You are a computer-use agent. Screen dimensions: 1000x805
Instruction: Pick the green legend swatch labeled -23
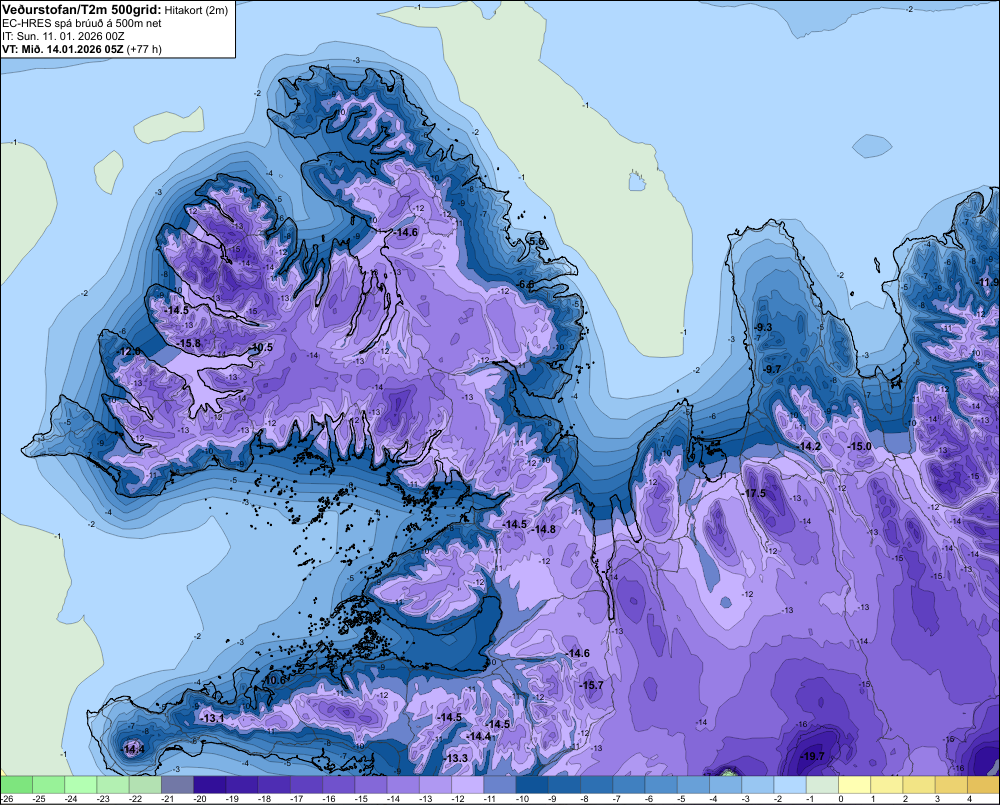(113, 784)
